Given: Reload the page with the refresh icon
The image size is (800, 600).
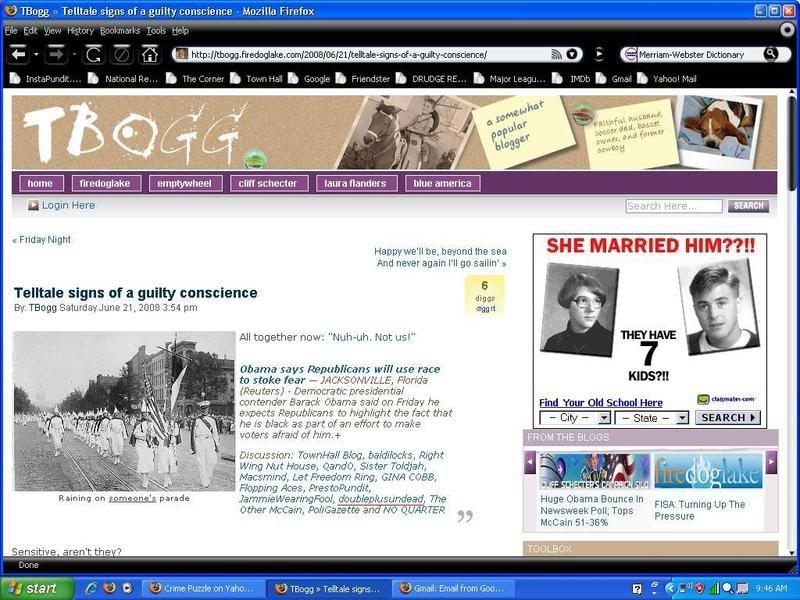Looking at the screenshot, I should [93, 54].
